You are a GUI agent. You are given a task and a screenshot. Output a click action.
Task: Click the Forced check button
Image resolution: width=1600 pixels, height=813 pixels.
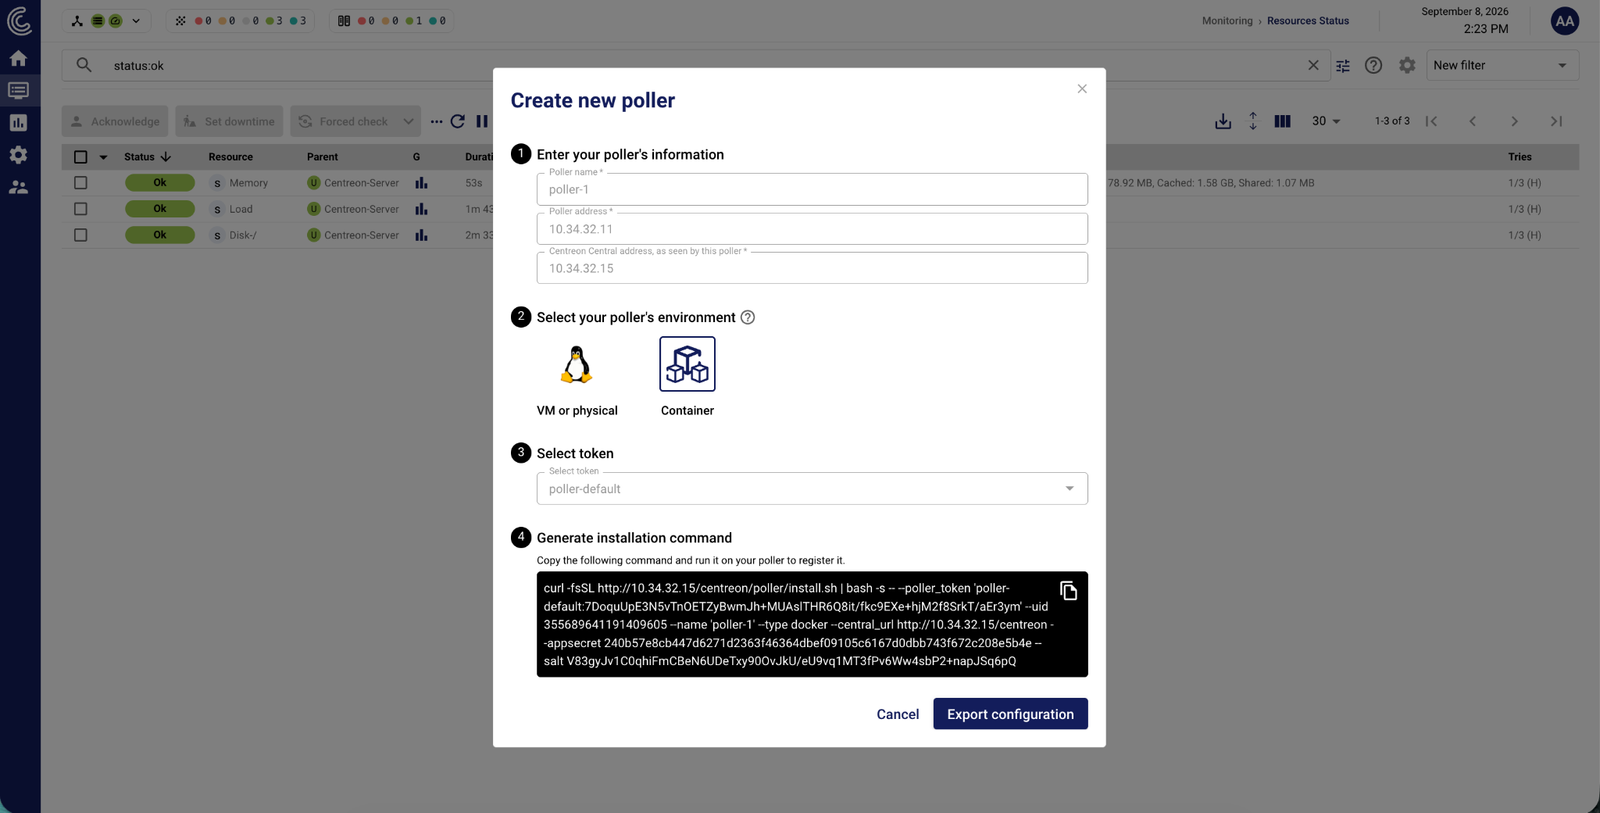[345, 121]
